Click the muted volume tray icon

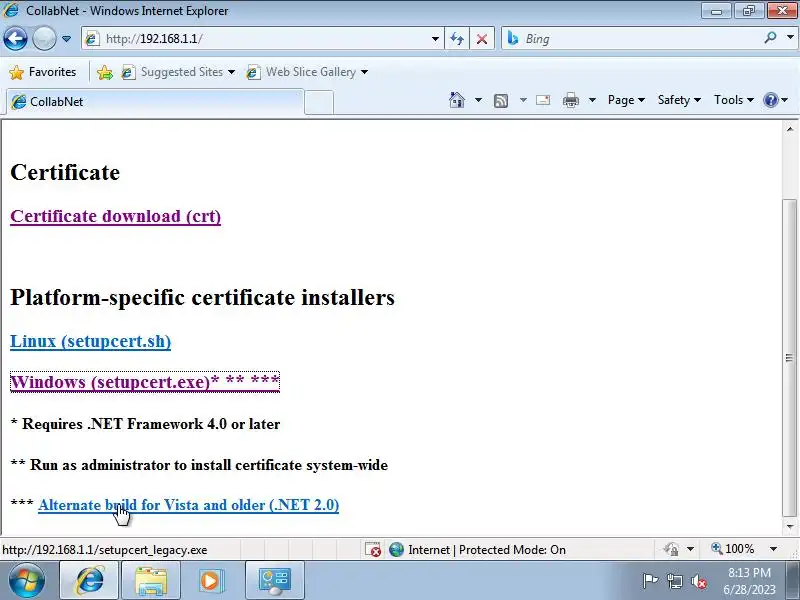[x=698, y=581]
